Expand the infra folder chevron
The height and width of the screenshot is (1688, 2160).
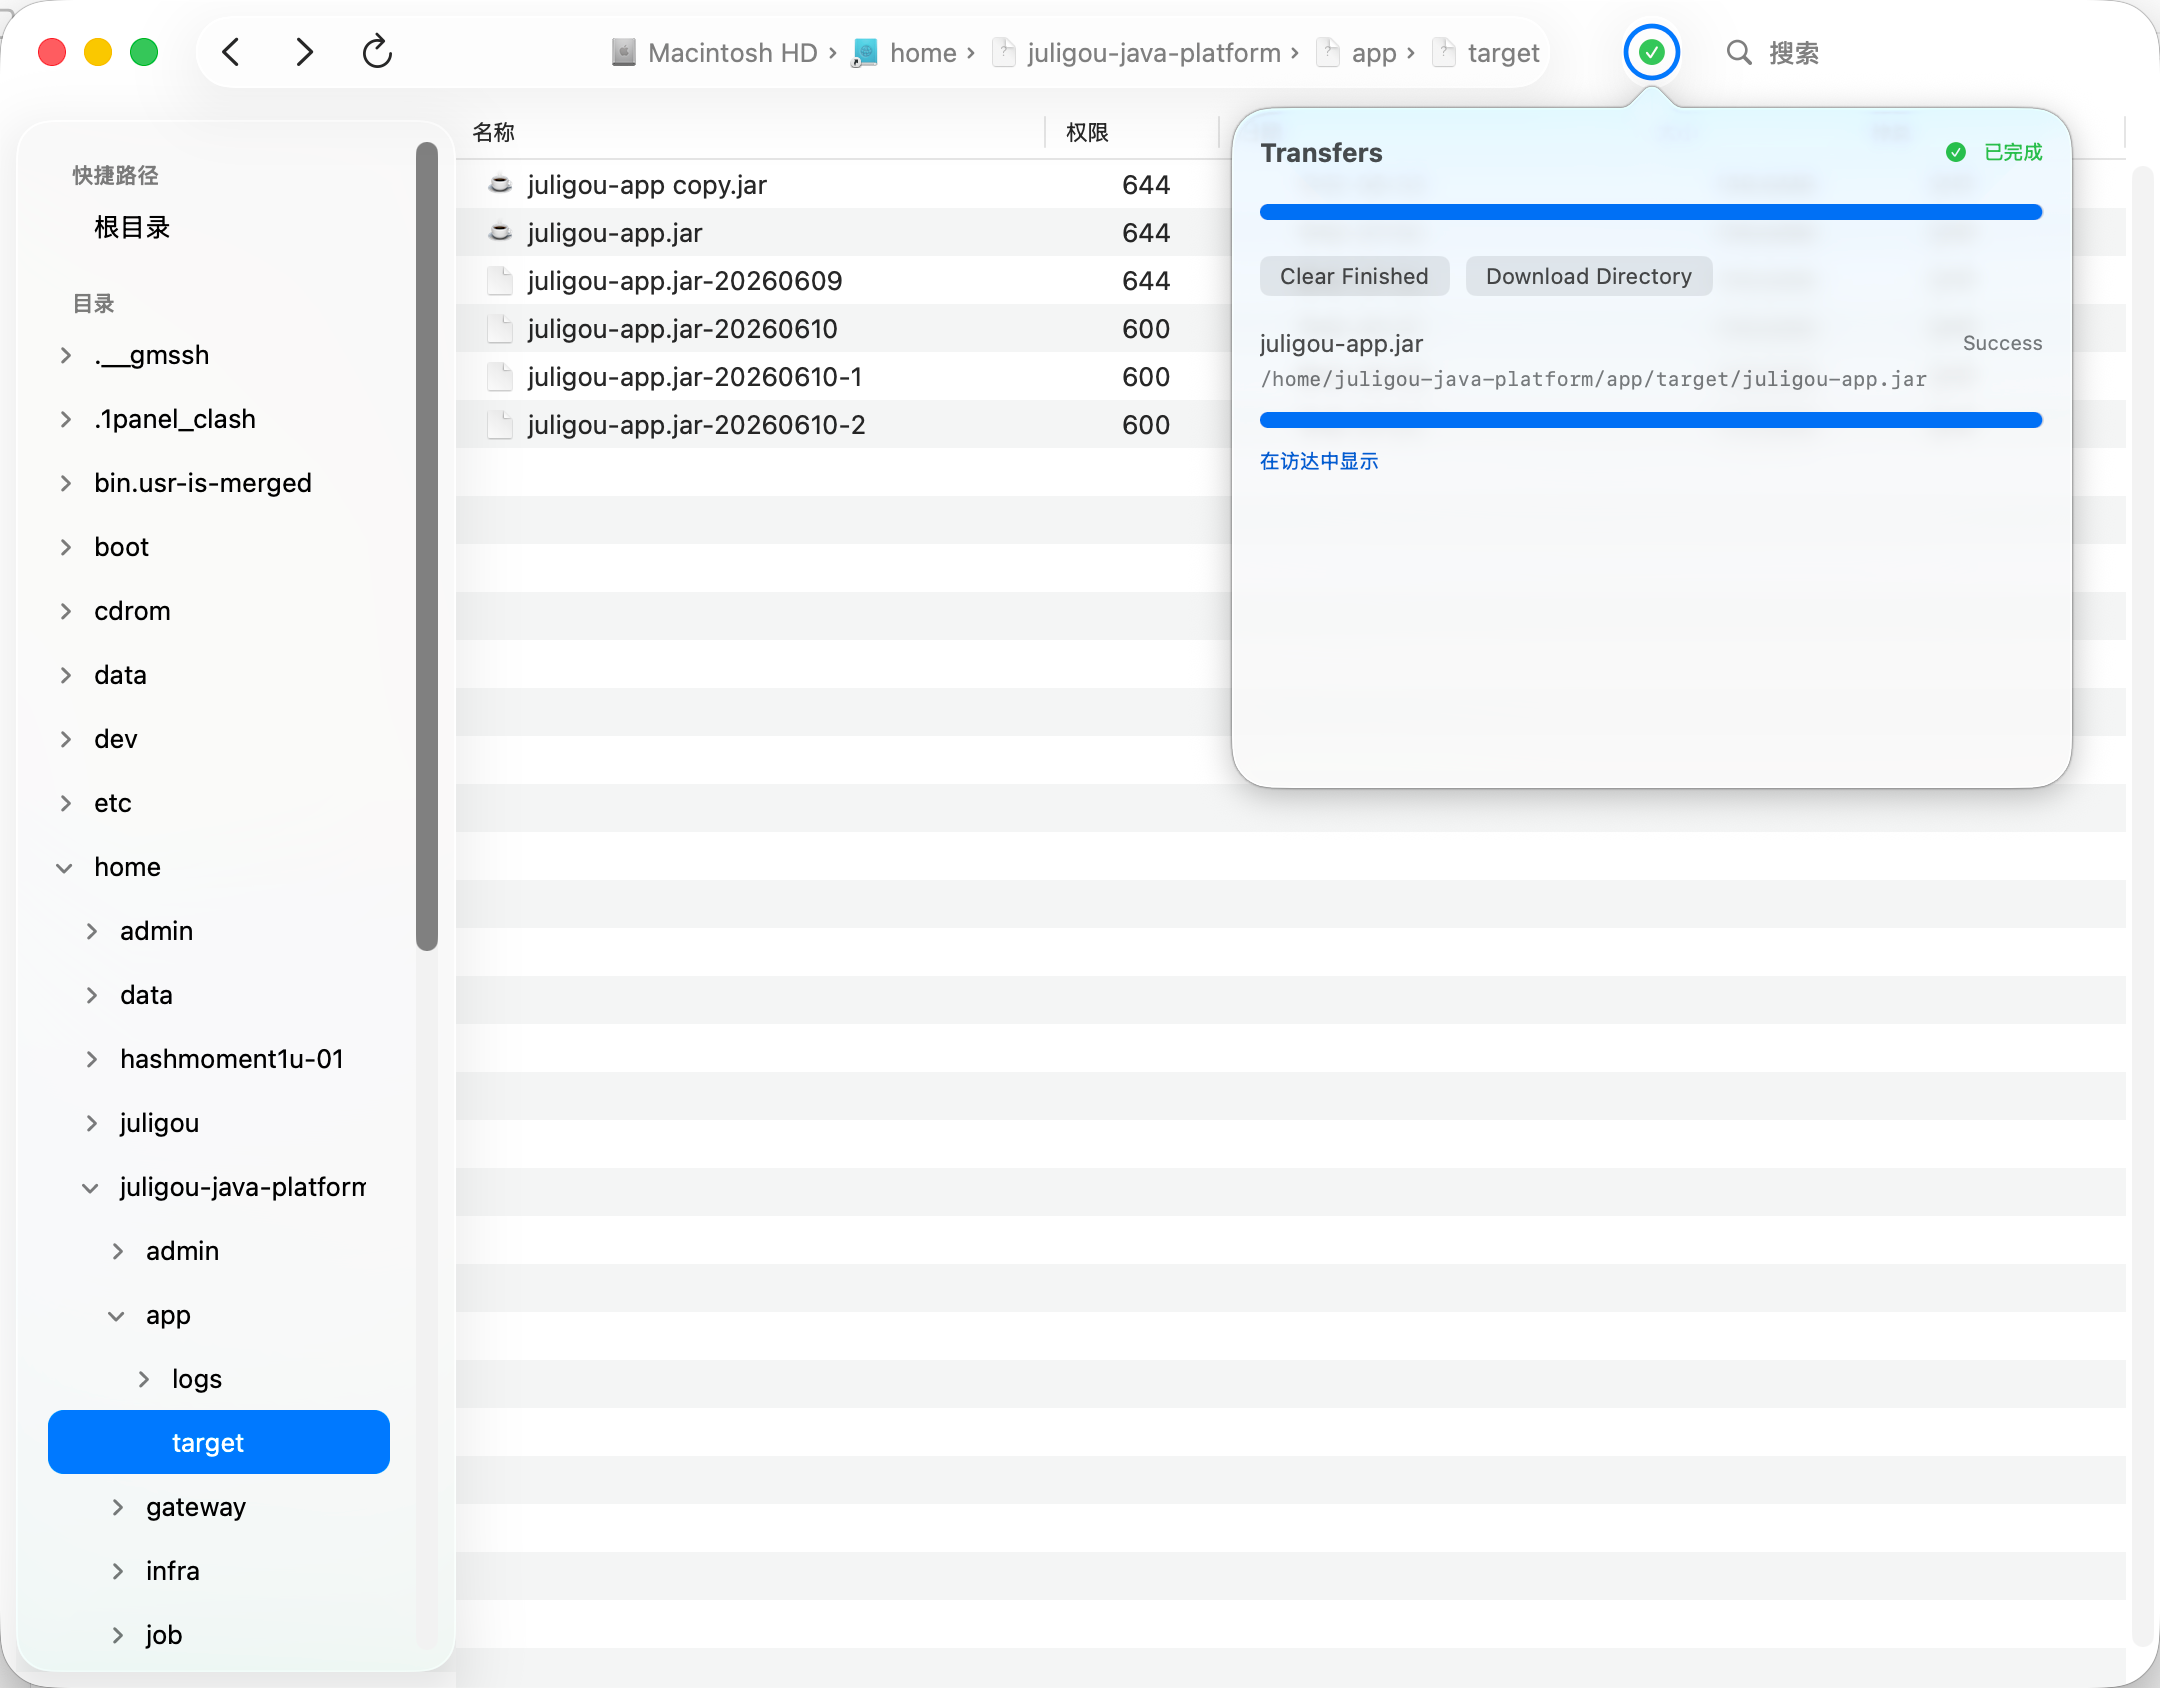point(118,1571)
